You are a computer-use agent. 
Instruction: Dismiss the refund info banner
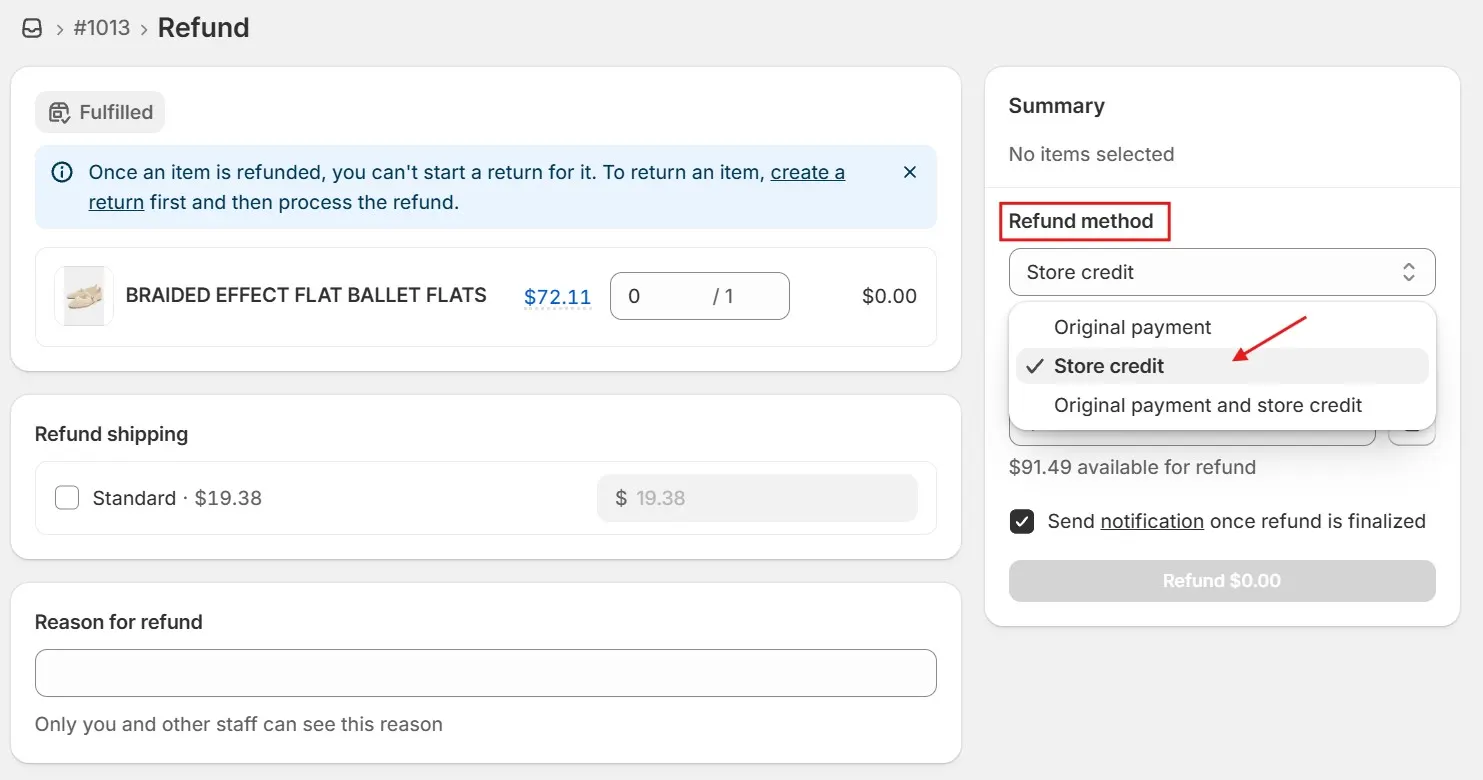point(910,172)
